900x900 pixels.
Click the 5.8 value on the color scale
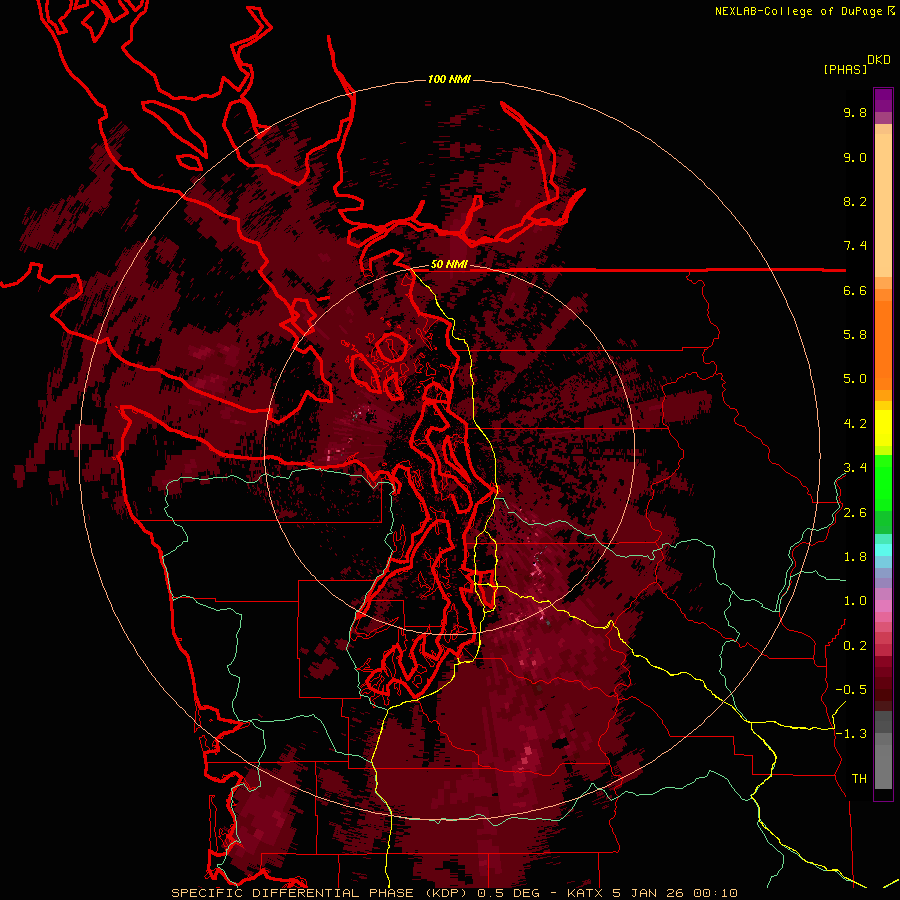(x=855, y=335)
